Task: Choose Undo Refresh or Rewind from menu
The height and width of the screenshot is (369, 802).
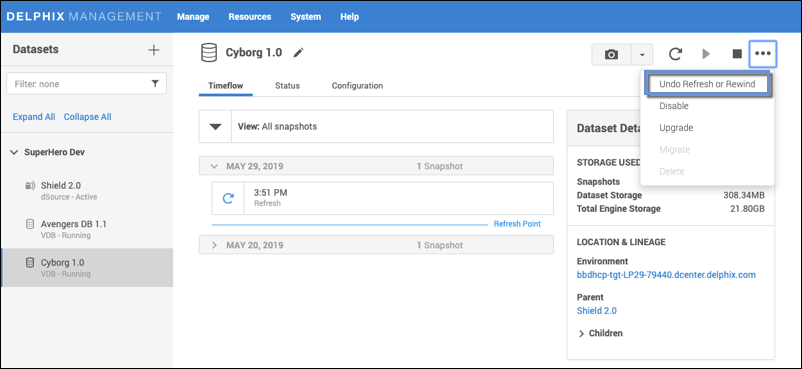Action: 707,84
